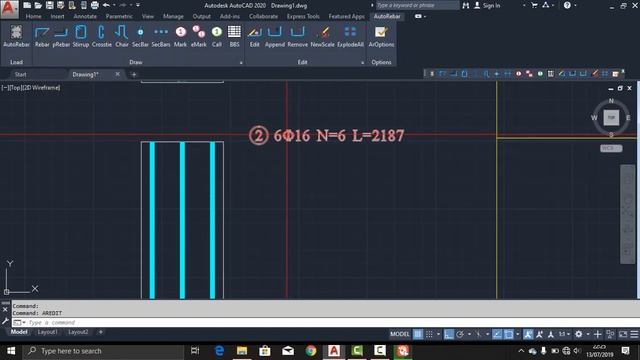
Task: Open the Start file tab
Action: pos(20,74)
